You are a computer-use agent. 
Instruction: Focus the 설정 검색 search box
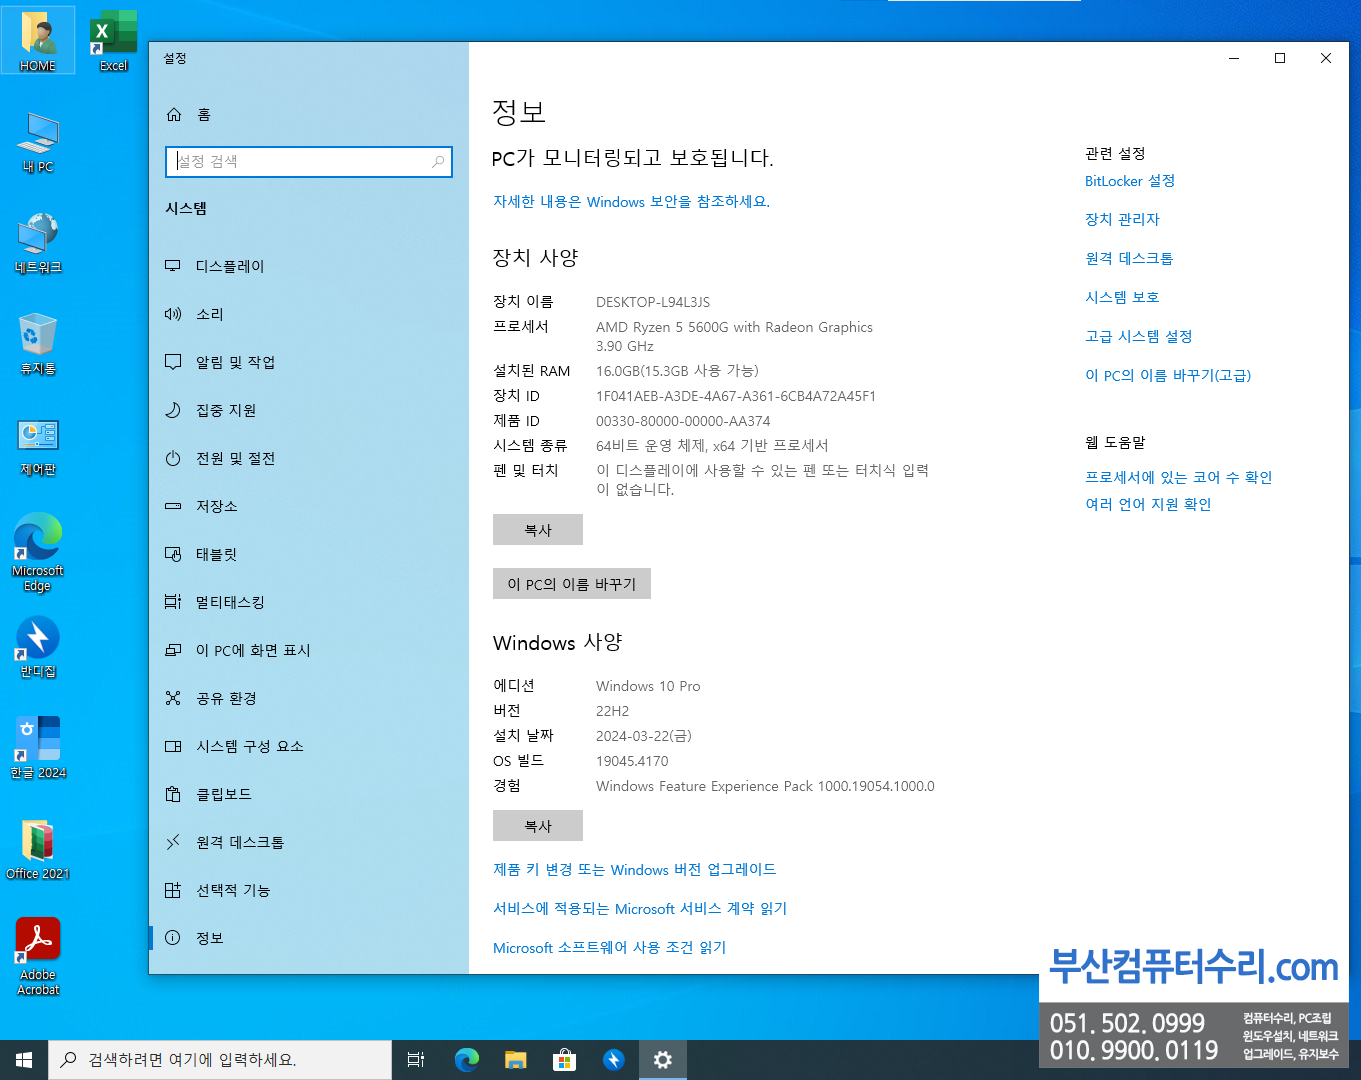[x=309, y=161]
